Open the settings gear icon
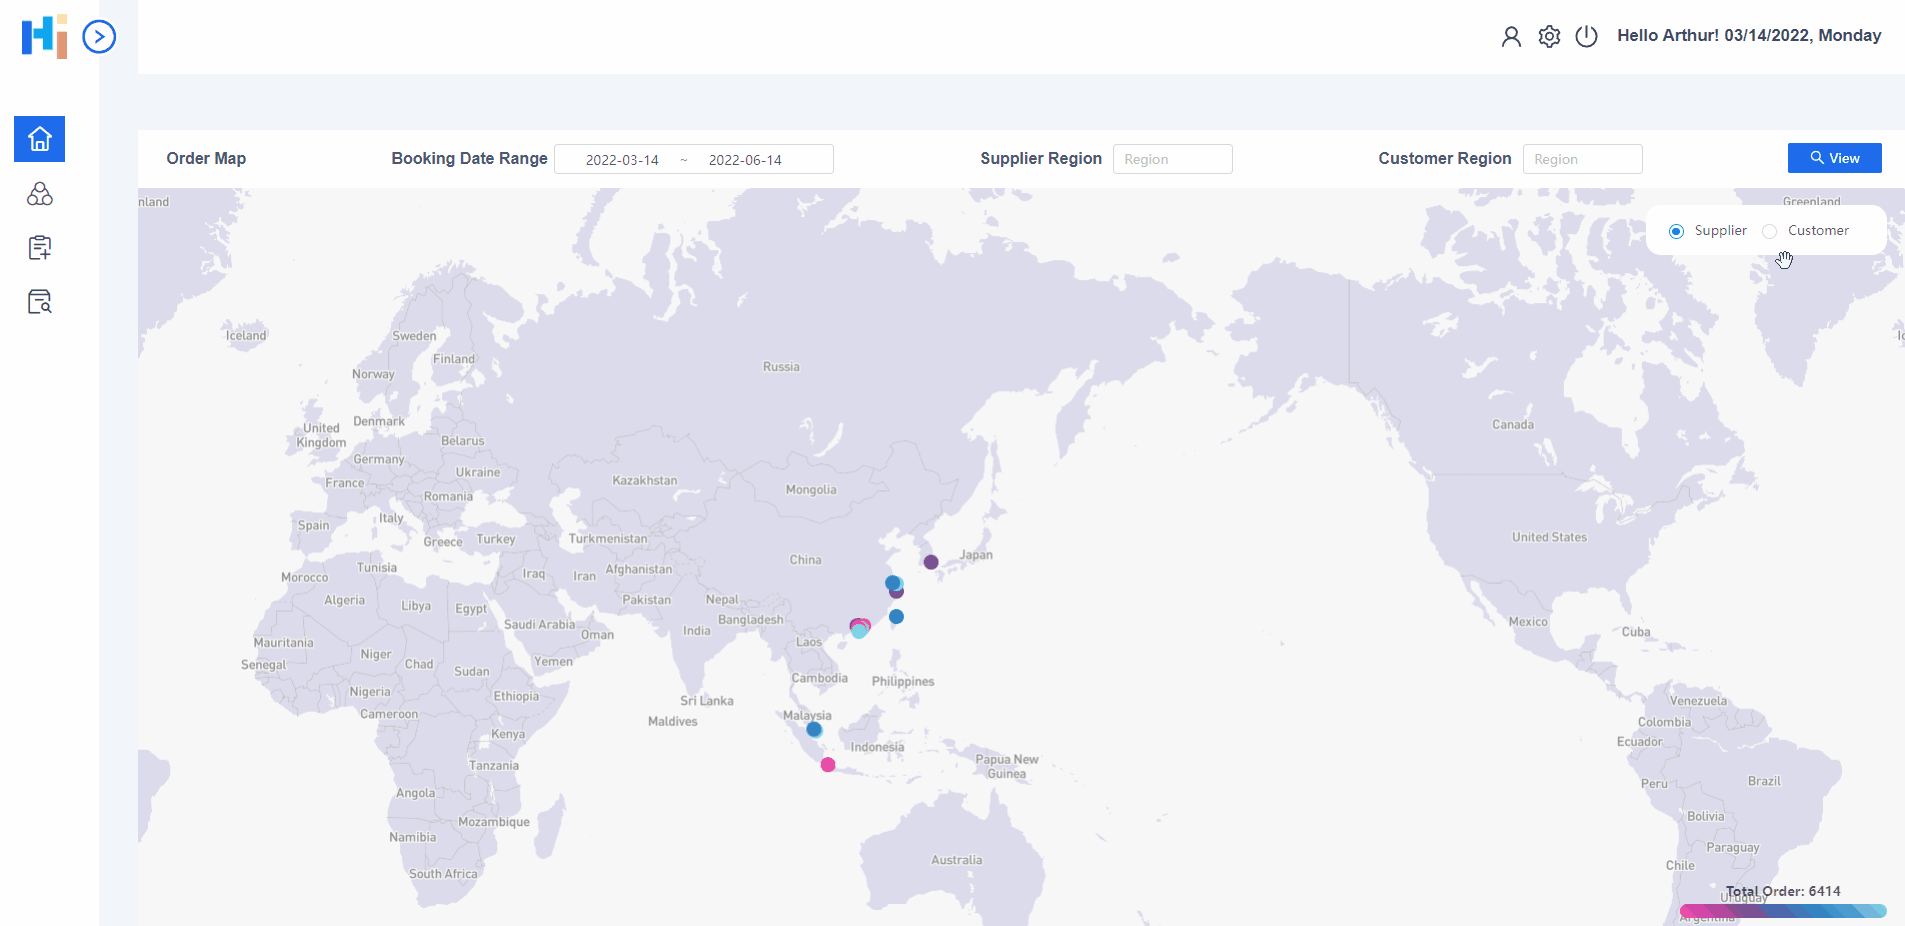The width and height of the screenshot is (1905, 926). [1549, 37]
